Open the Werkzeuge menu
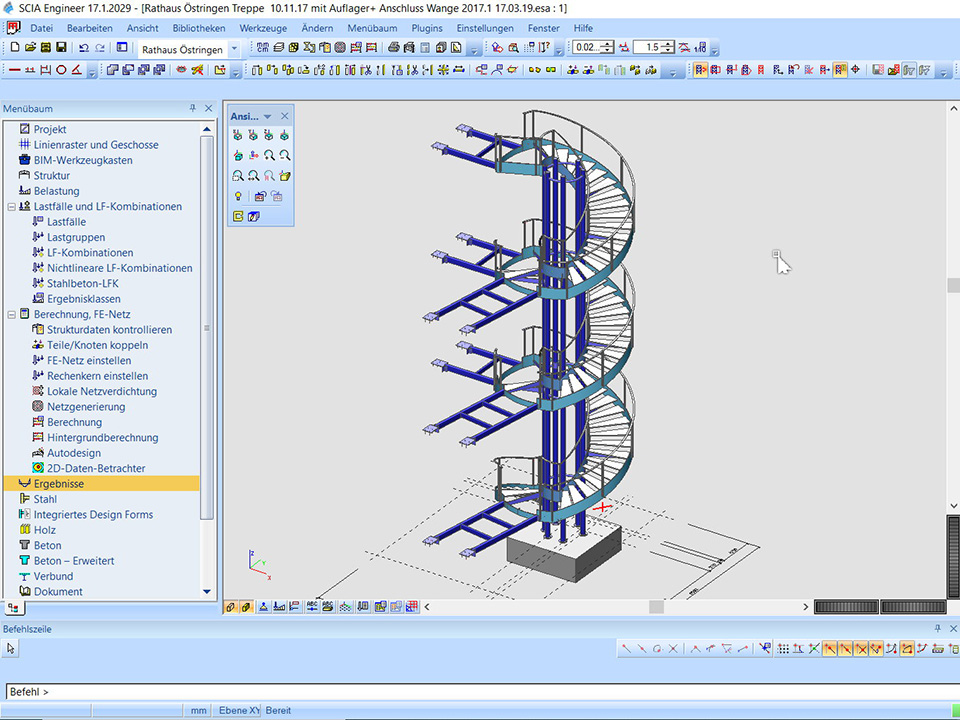Viewport: 960px width, 720px height. tap(264, 28)
